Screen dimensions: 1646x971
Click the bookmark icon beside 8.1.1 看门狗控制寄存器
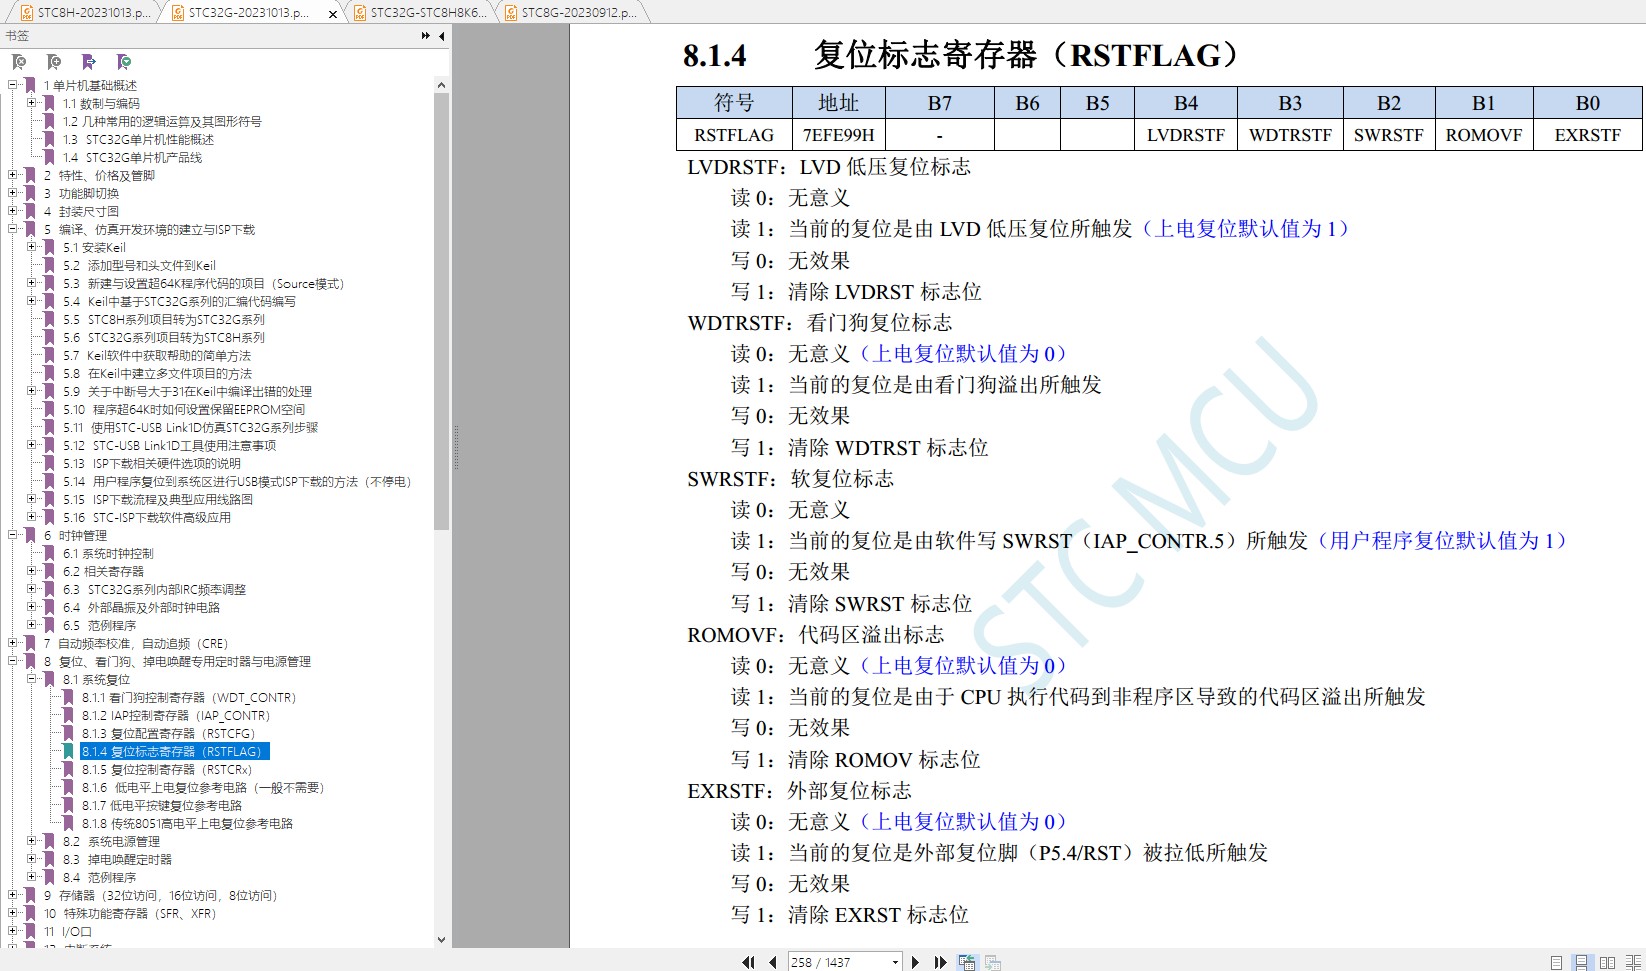68,698
